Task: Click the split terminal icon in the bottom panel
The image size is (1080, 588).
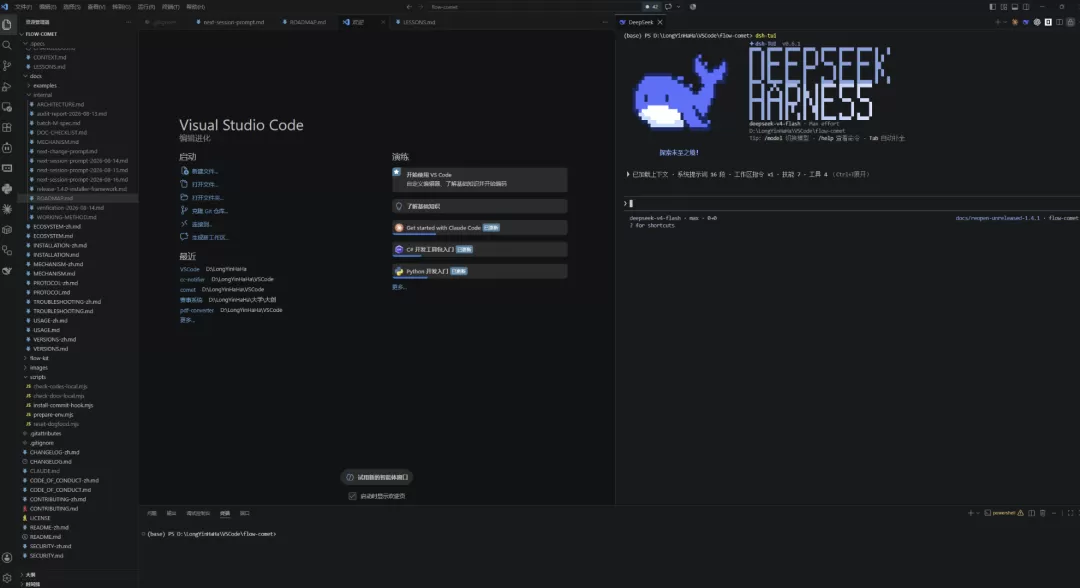Action: (x=1032, y=513)
